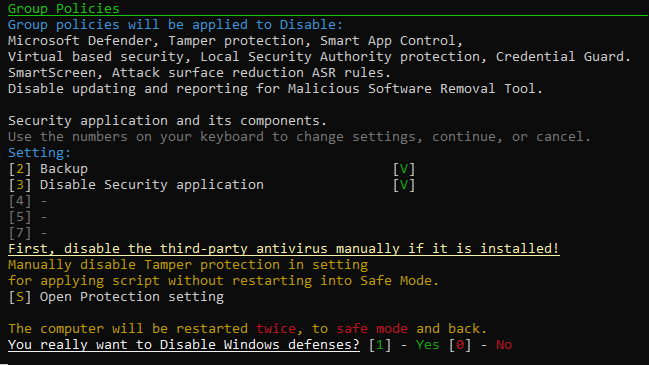This screenshot has height=365, width=649.
Task: Click the gray 'Use the numbers on your keyboard' hint
Action: click(x=299, y=137)
